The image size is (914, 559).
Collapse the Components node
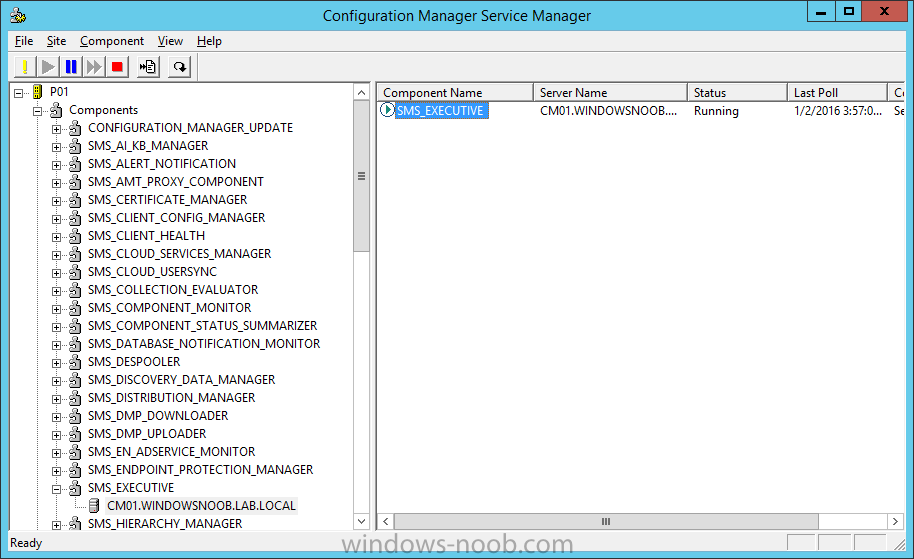37,111
